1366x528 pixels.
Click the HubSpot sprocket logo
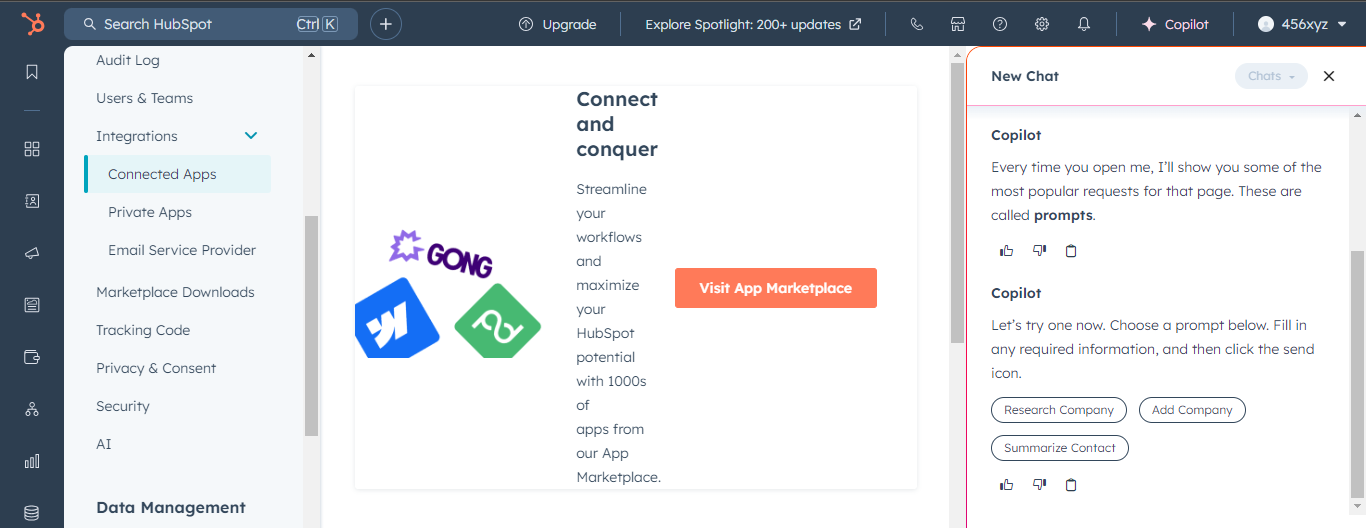[32, 24]
